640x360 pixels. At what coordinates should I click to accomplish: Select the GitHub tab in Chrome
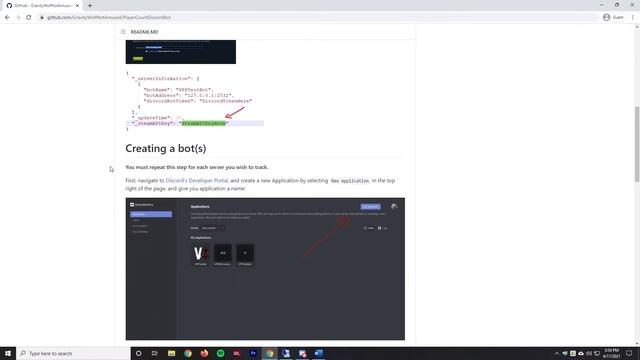(42, 6)
